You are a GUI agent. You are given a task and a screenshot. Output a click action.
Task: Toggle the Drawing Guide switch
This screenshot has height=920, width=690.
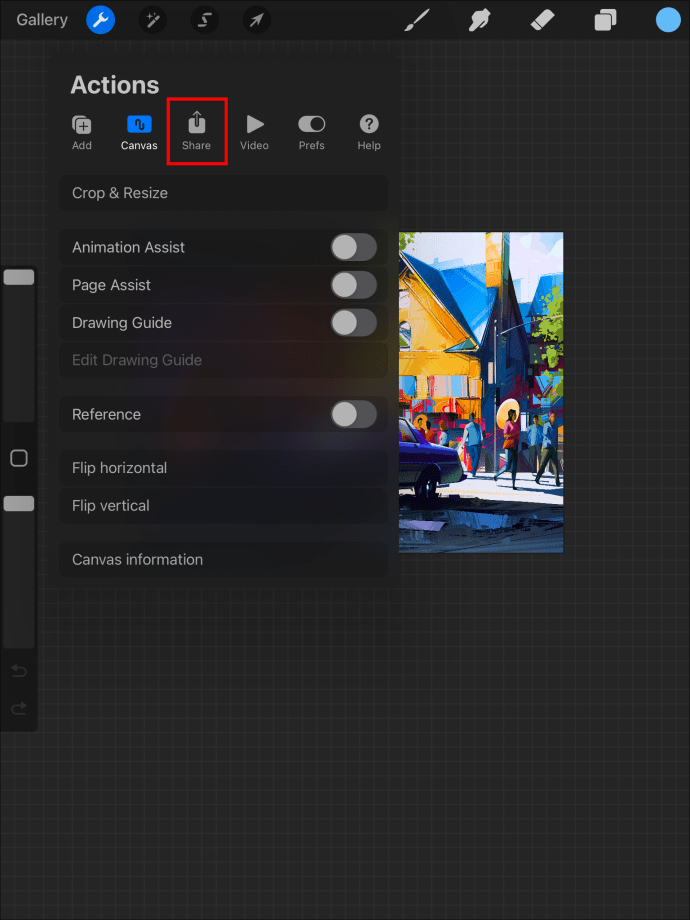[x=354, y=323]
